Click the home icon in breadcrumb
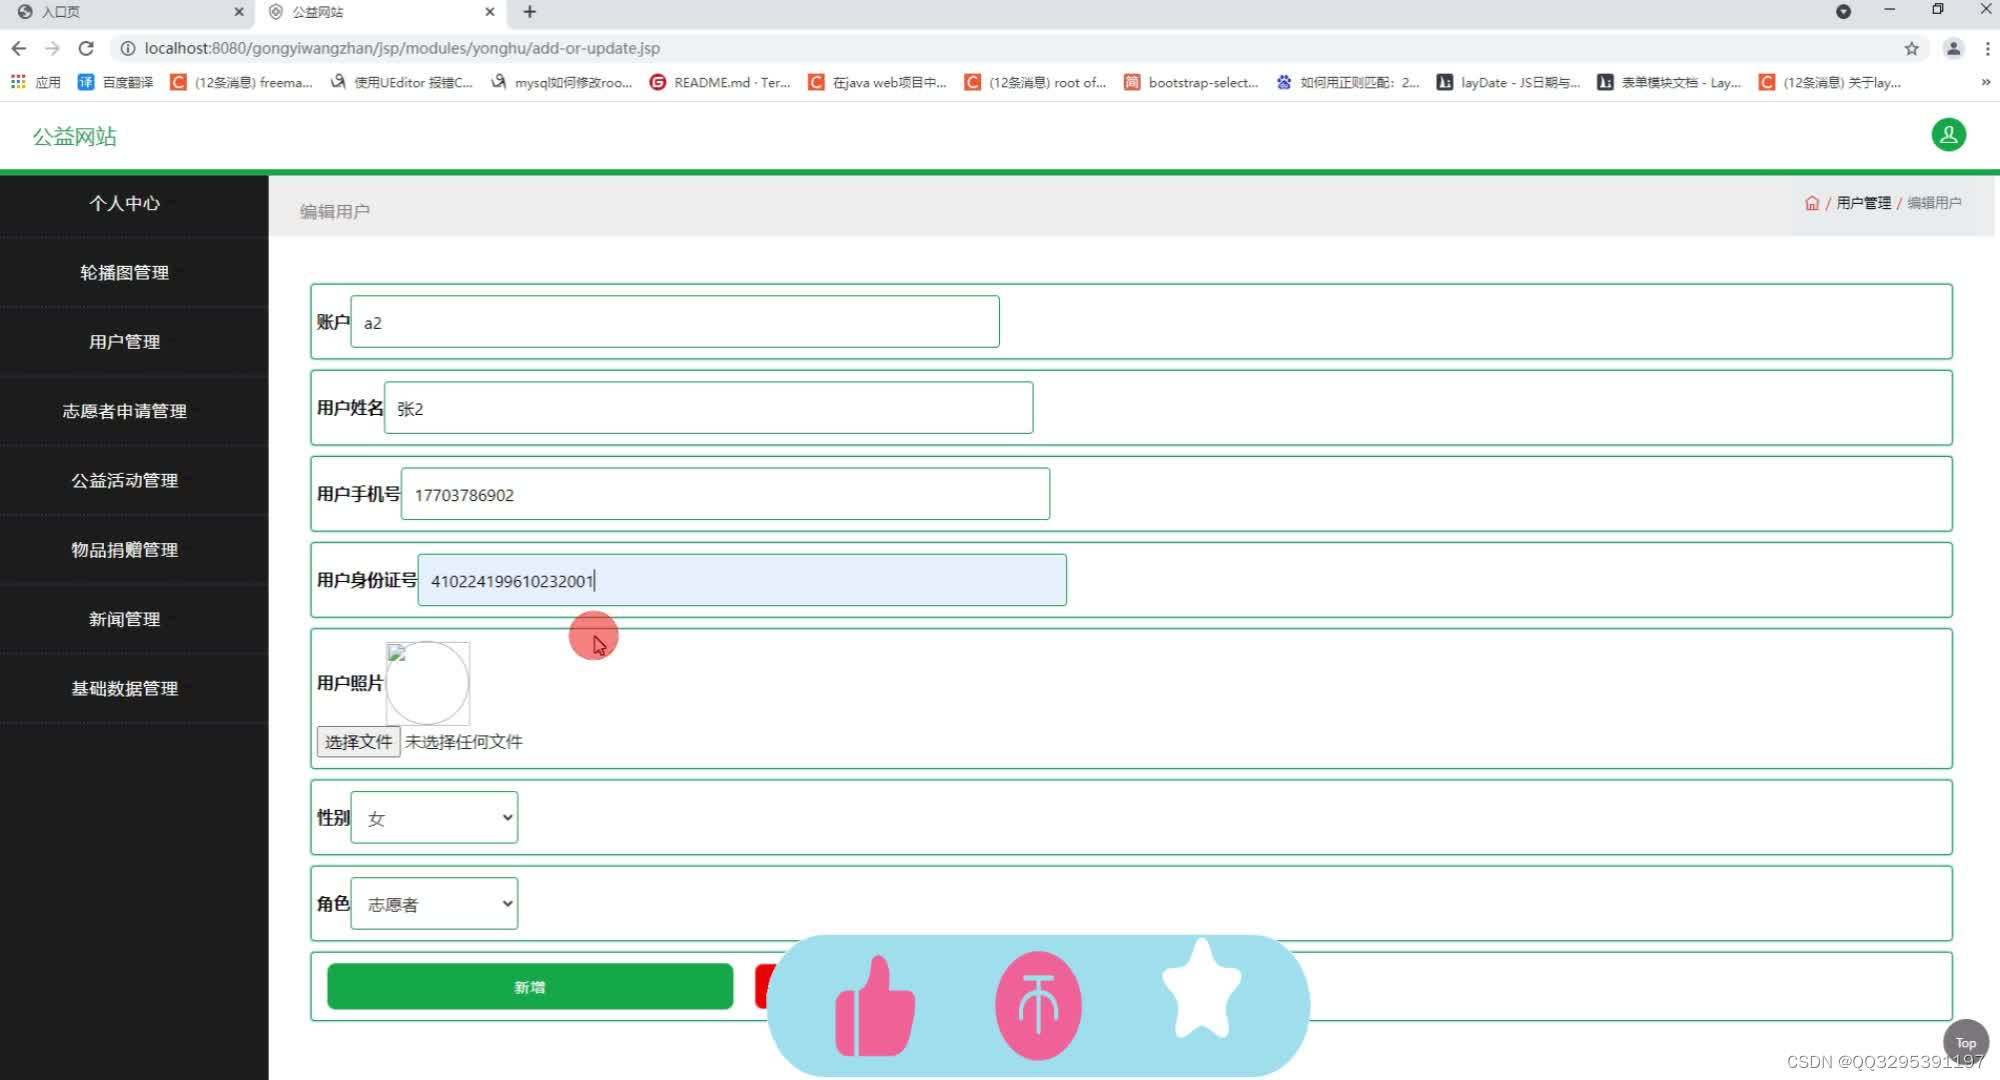The width and height of the screenshot is (2000, 1080). tap(1811, 203)
